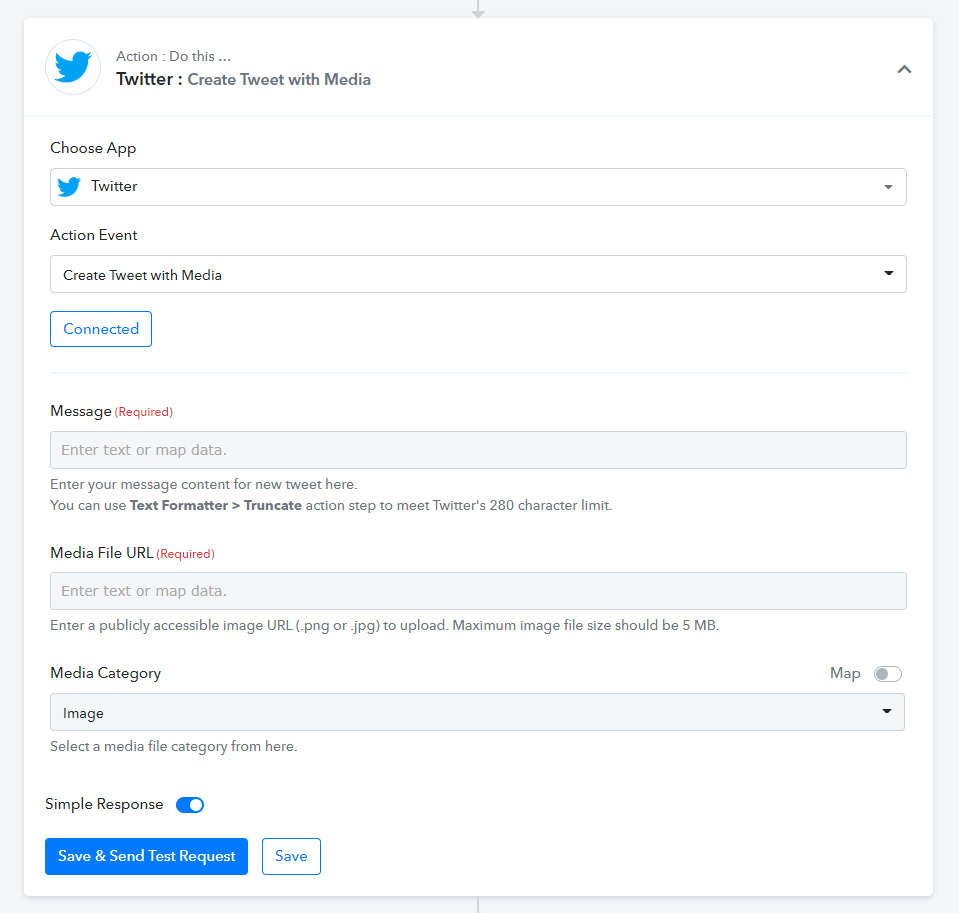Viewport: 959px width, 913px height.
Task: Focus the Media File URL field
Action: (478, 591)
